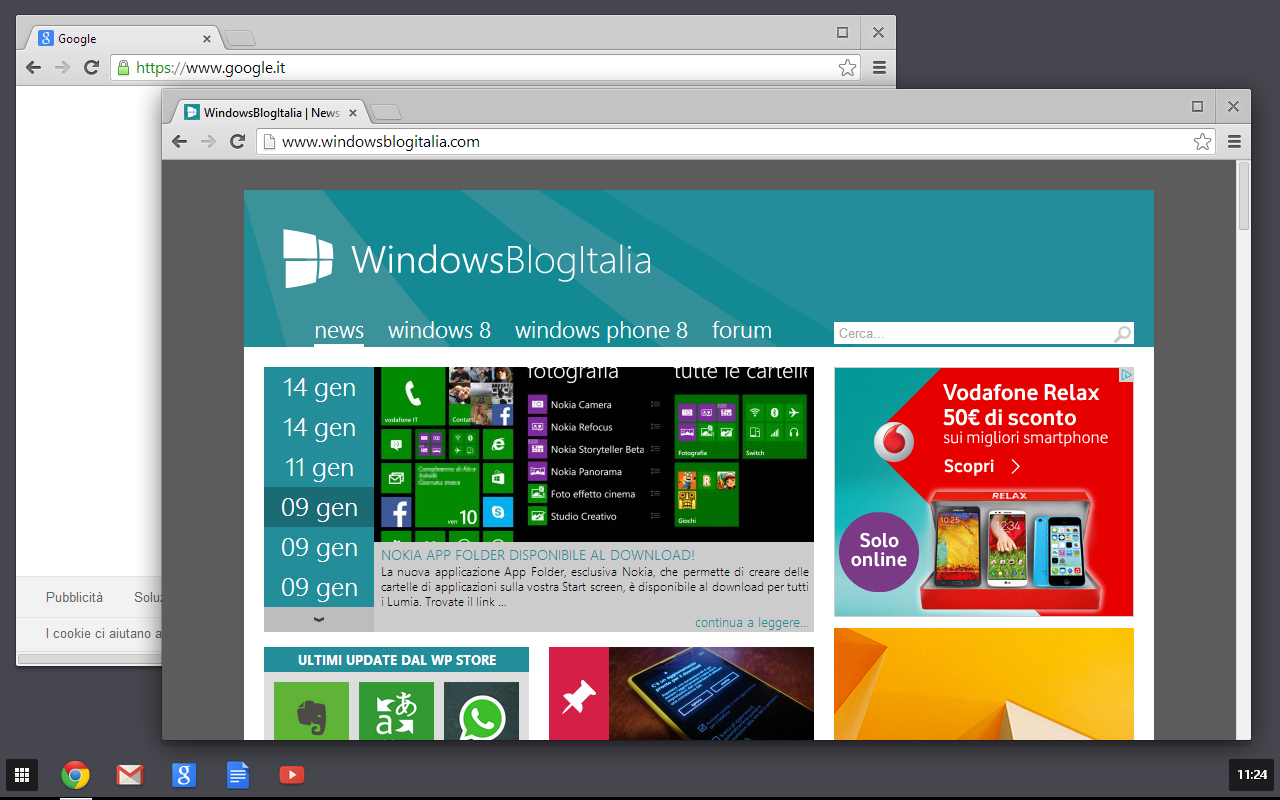Open the forum menu item
This screenshot has width=1280, height=800.
[x=742, y=330]
